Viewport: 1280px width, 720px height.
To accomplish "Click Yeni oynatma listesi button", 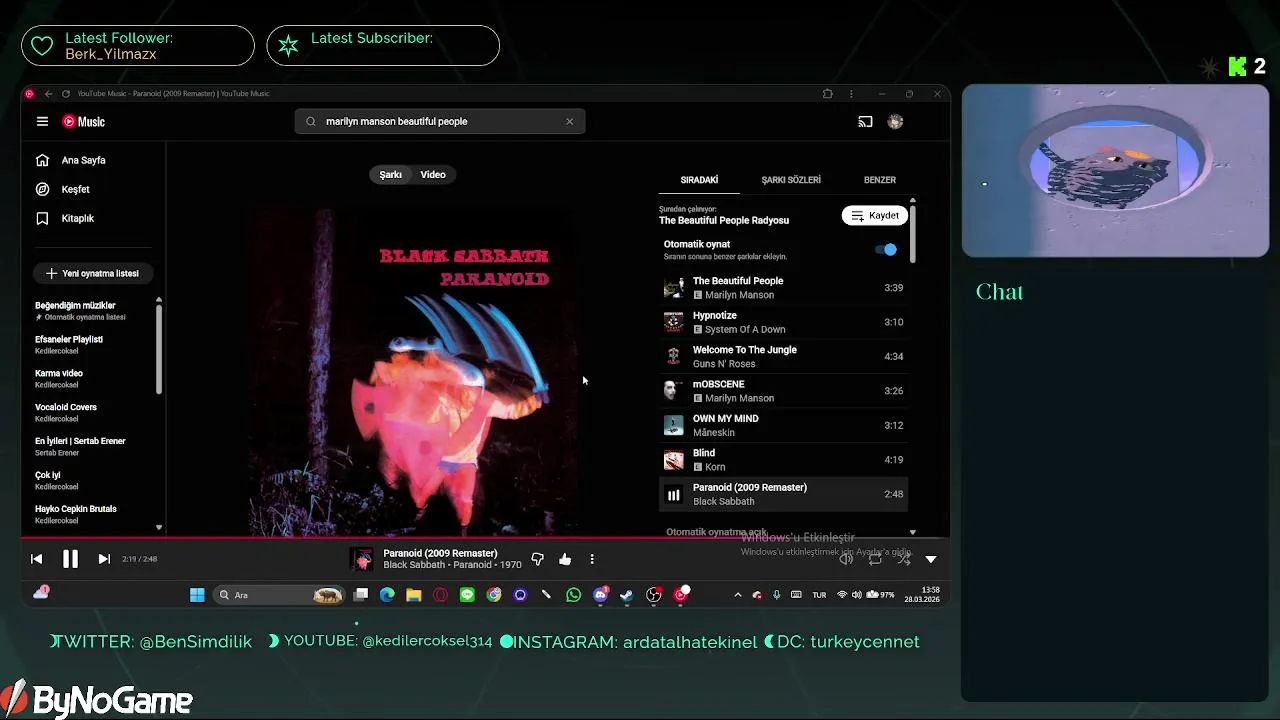I will point(93,273).
